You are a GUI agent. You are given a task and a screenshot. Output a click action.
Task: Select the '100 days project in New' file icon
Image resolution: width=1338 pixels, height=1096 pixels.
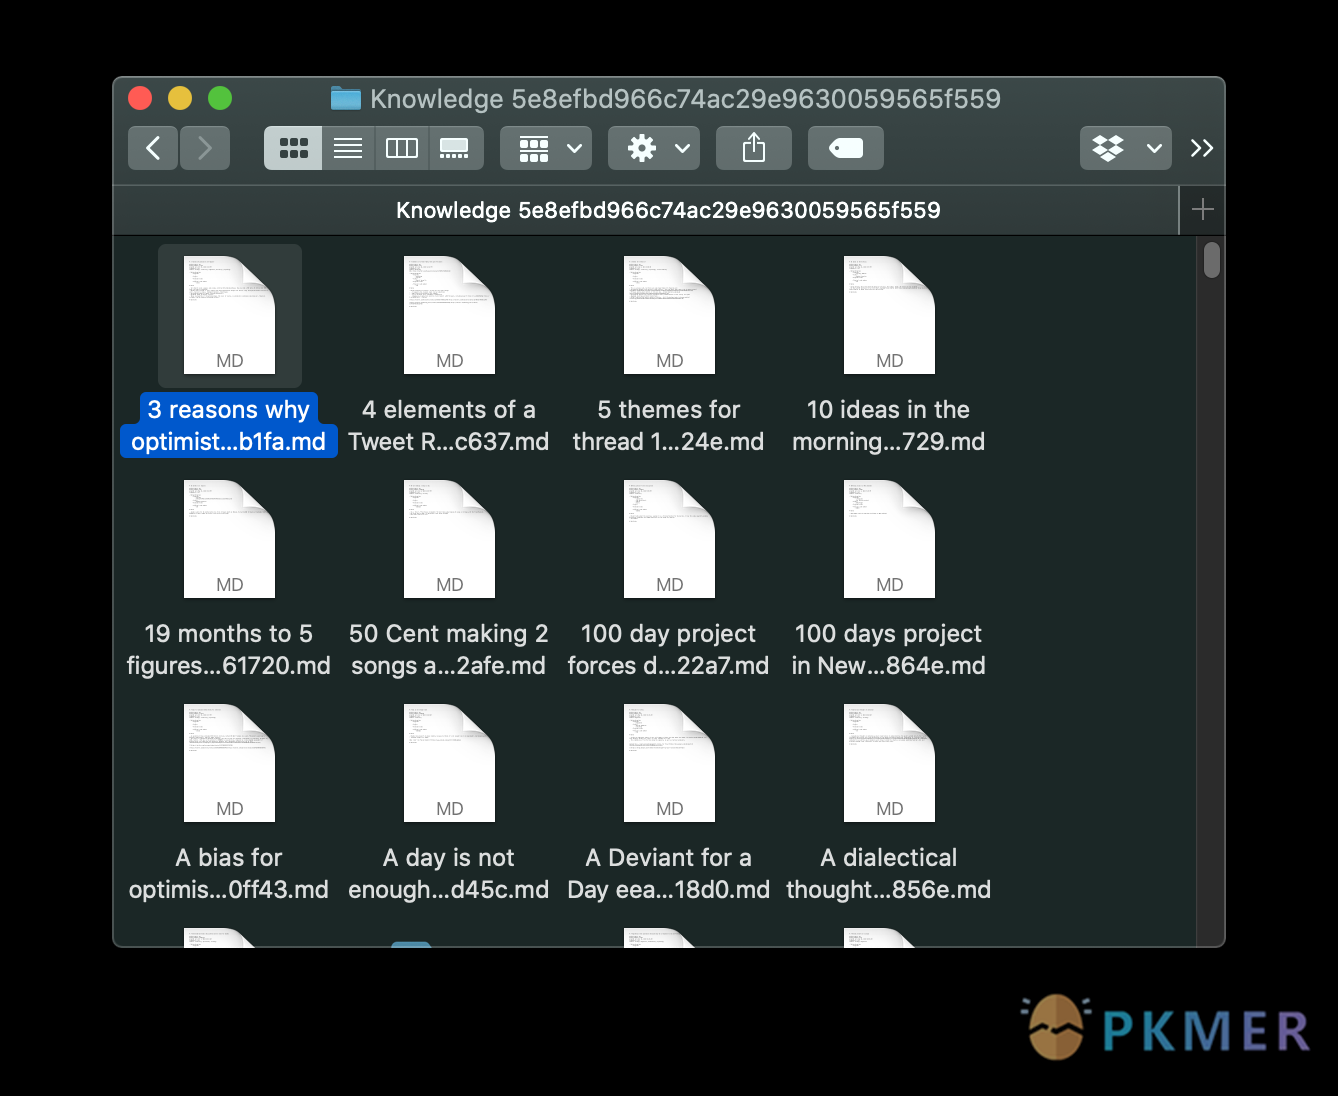click(890, 539)
